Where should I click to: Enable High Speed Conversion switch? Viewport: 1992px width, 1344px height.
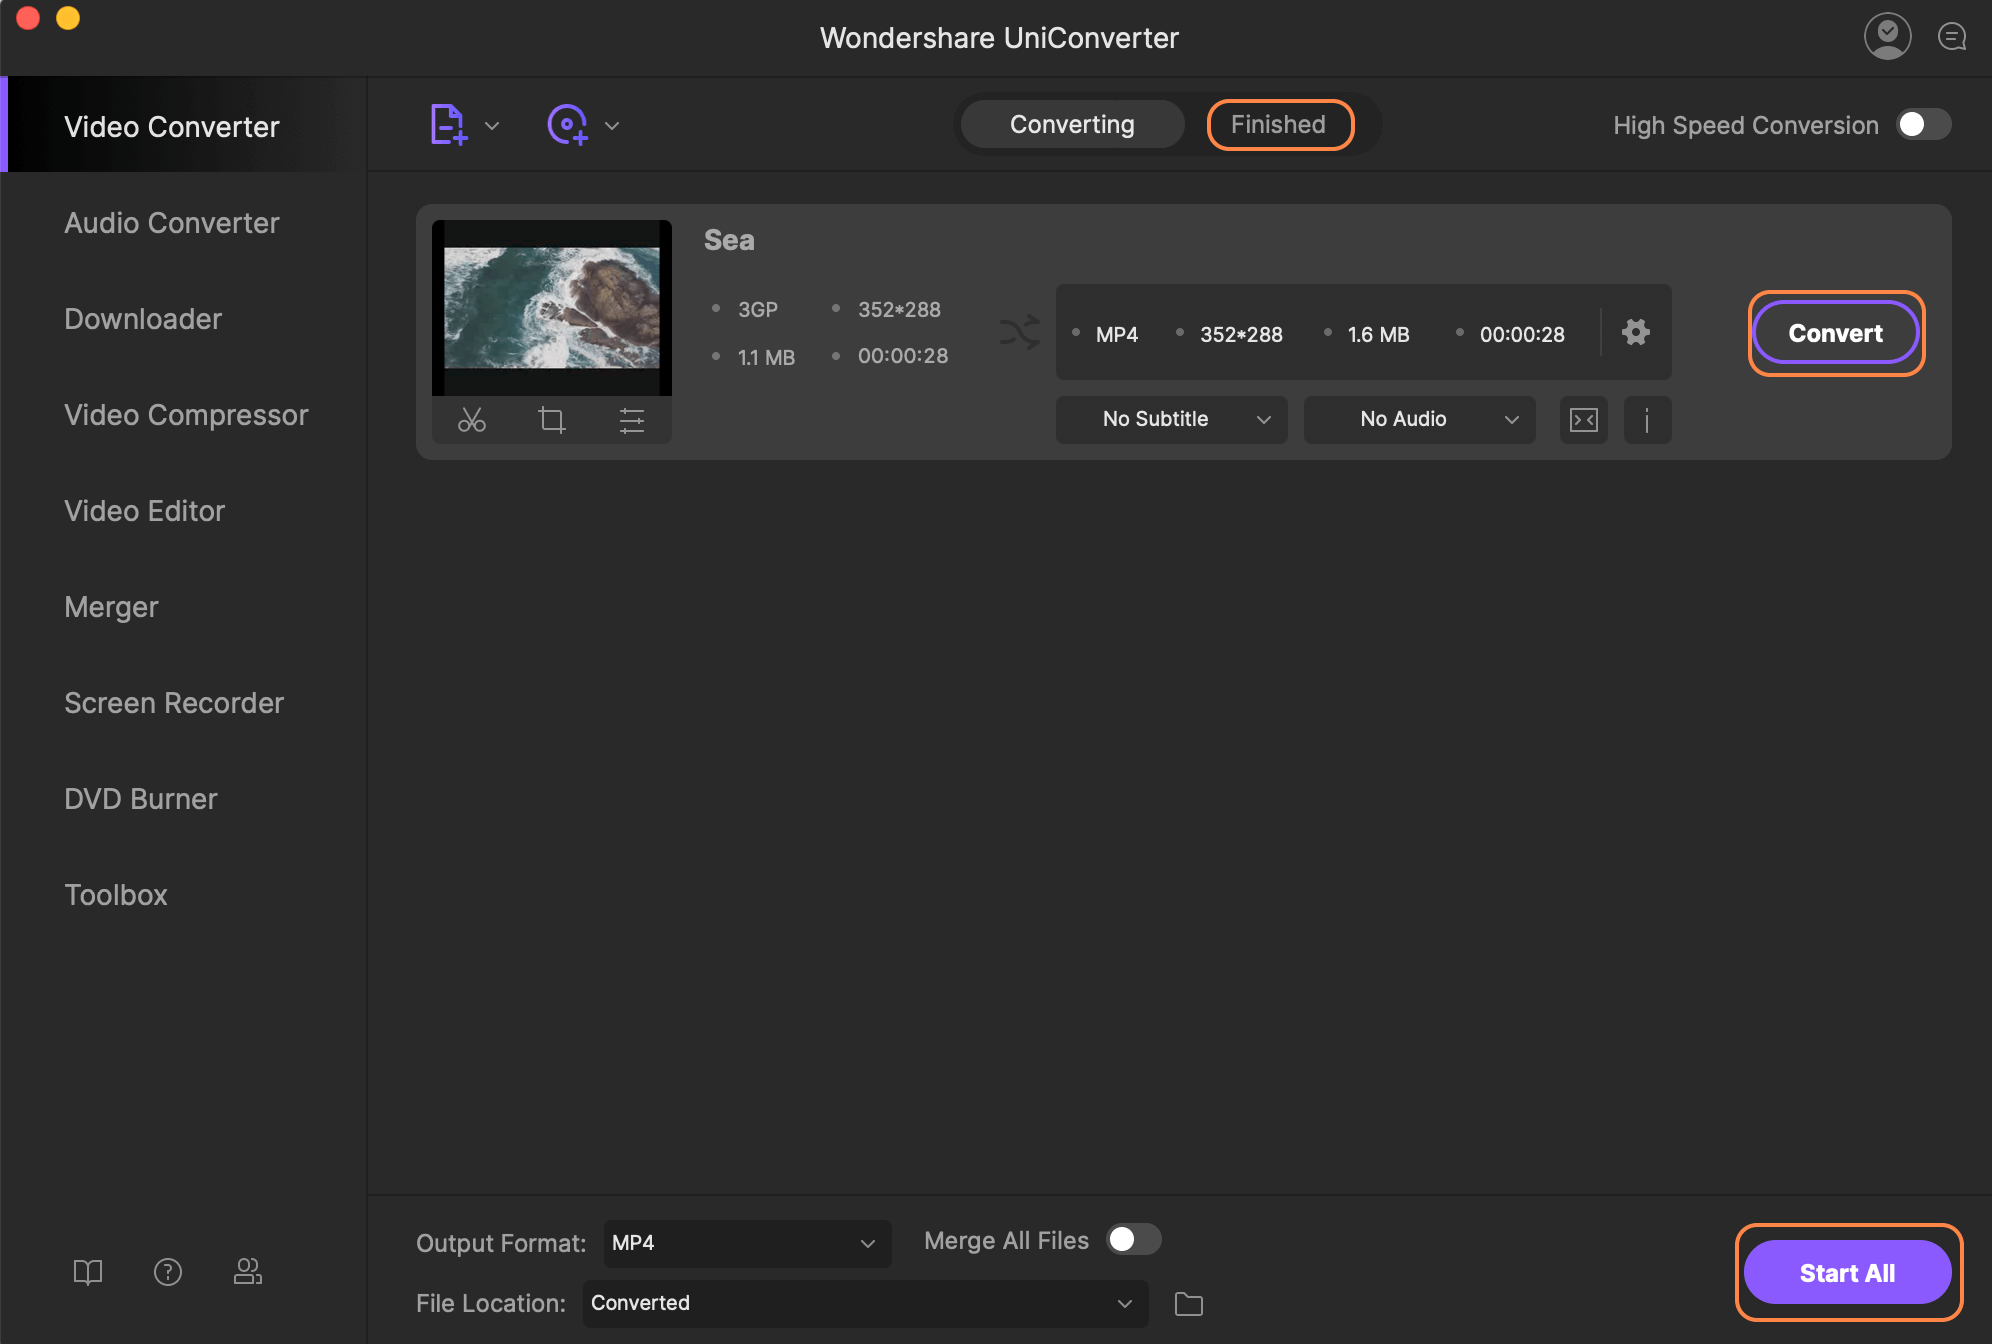(x=1923, y=125)
